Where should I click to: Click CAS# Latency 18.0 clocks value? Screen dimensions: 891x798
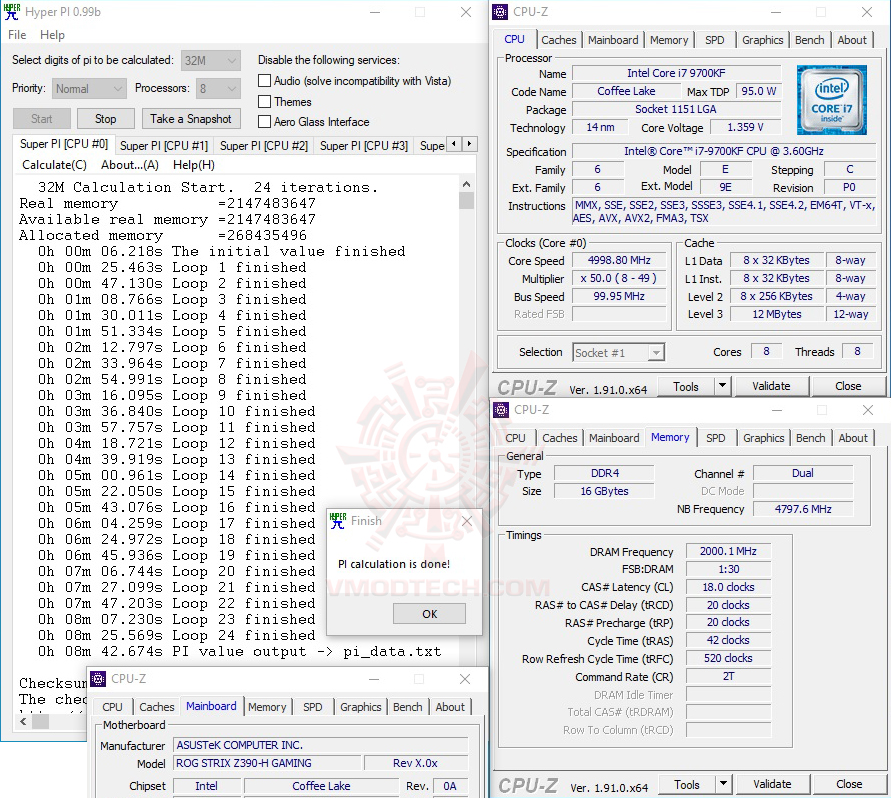728,587
